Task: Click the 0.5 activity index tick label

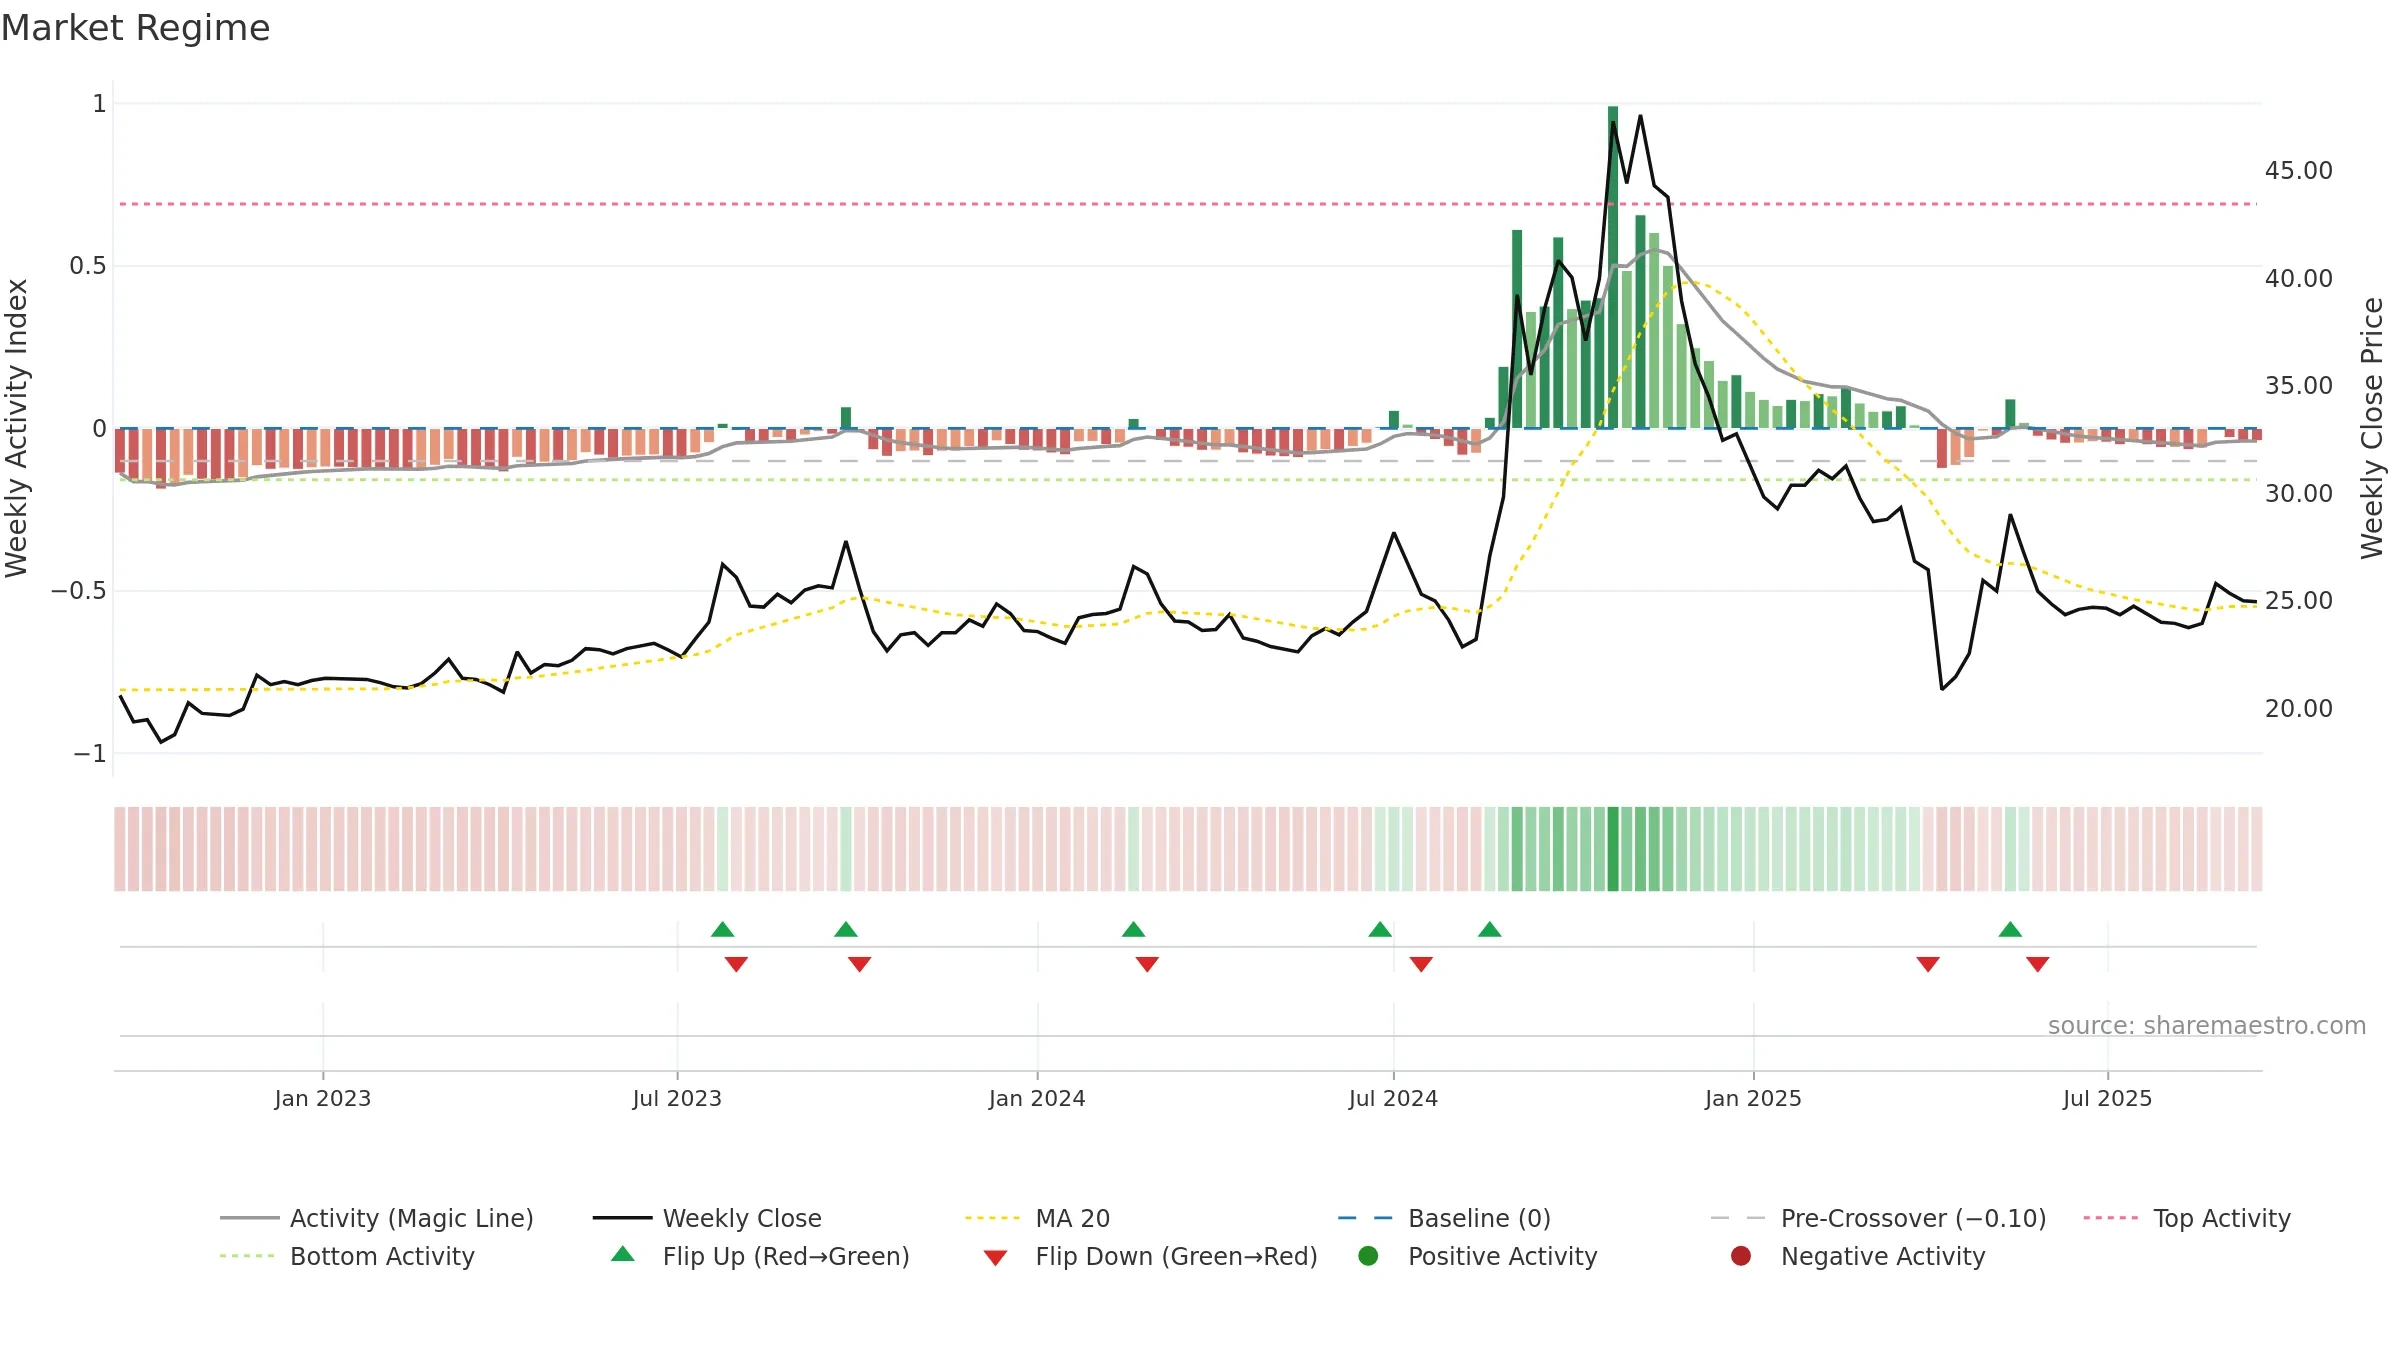Action: [x=87, y=266]
